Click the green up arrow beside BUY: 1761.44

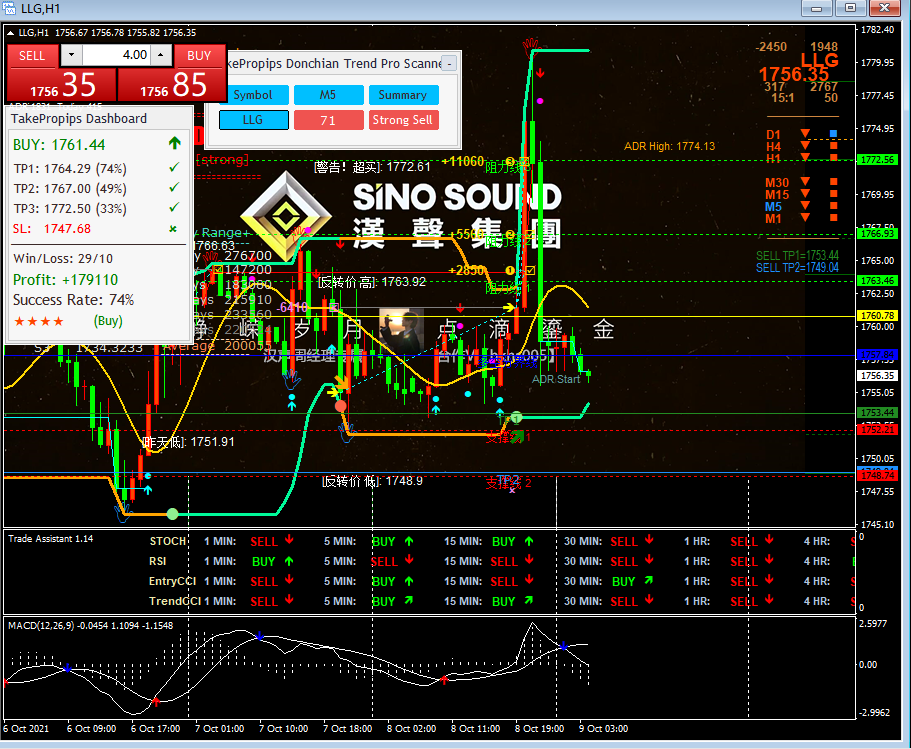tap(174, 143)
